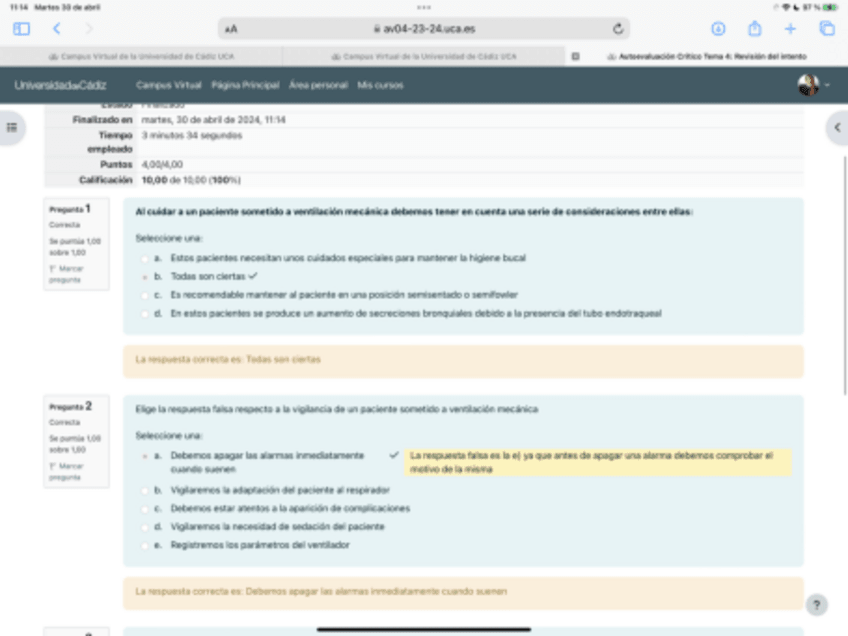Open the Moodle course index drawer
The image size is (848, 636).
(12, 128)
